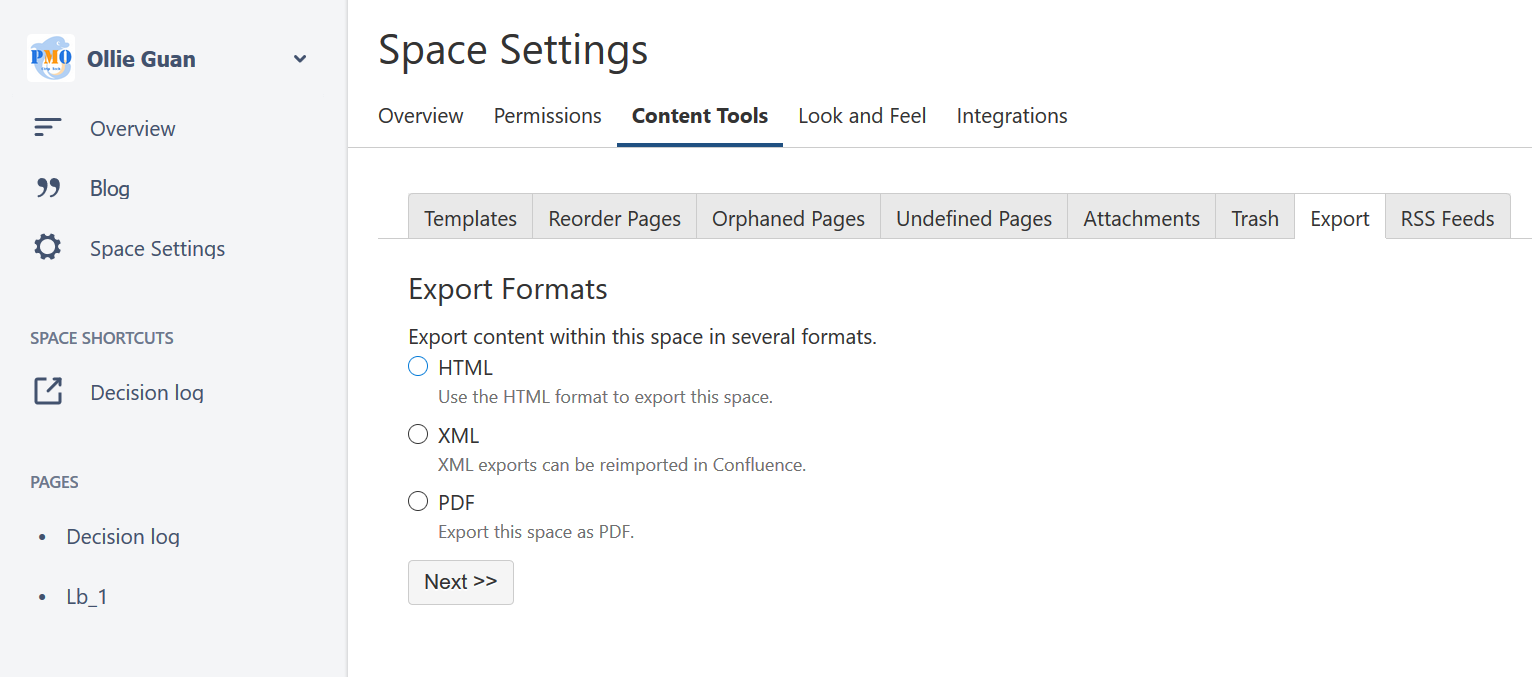Screen dimensions: 1532x677
Task: Open the RSS Feeds tab
Action: pyautogui.click(x=1446, y=217)
